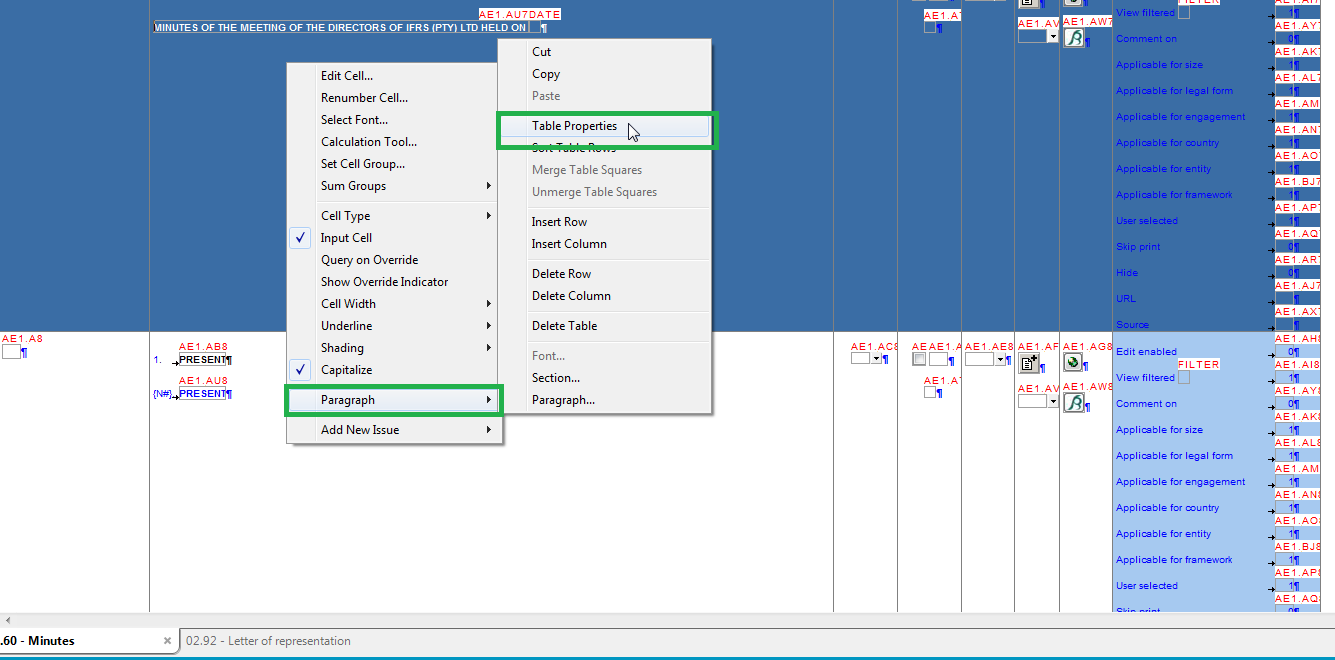Toggle the Capitalize option in context menu
Screen dimensions: 1335x660
[x=346, y=370]
